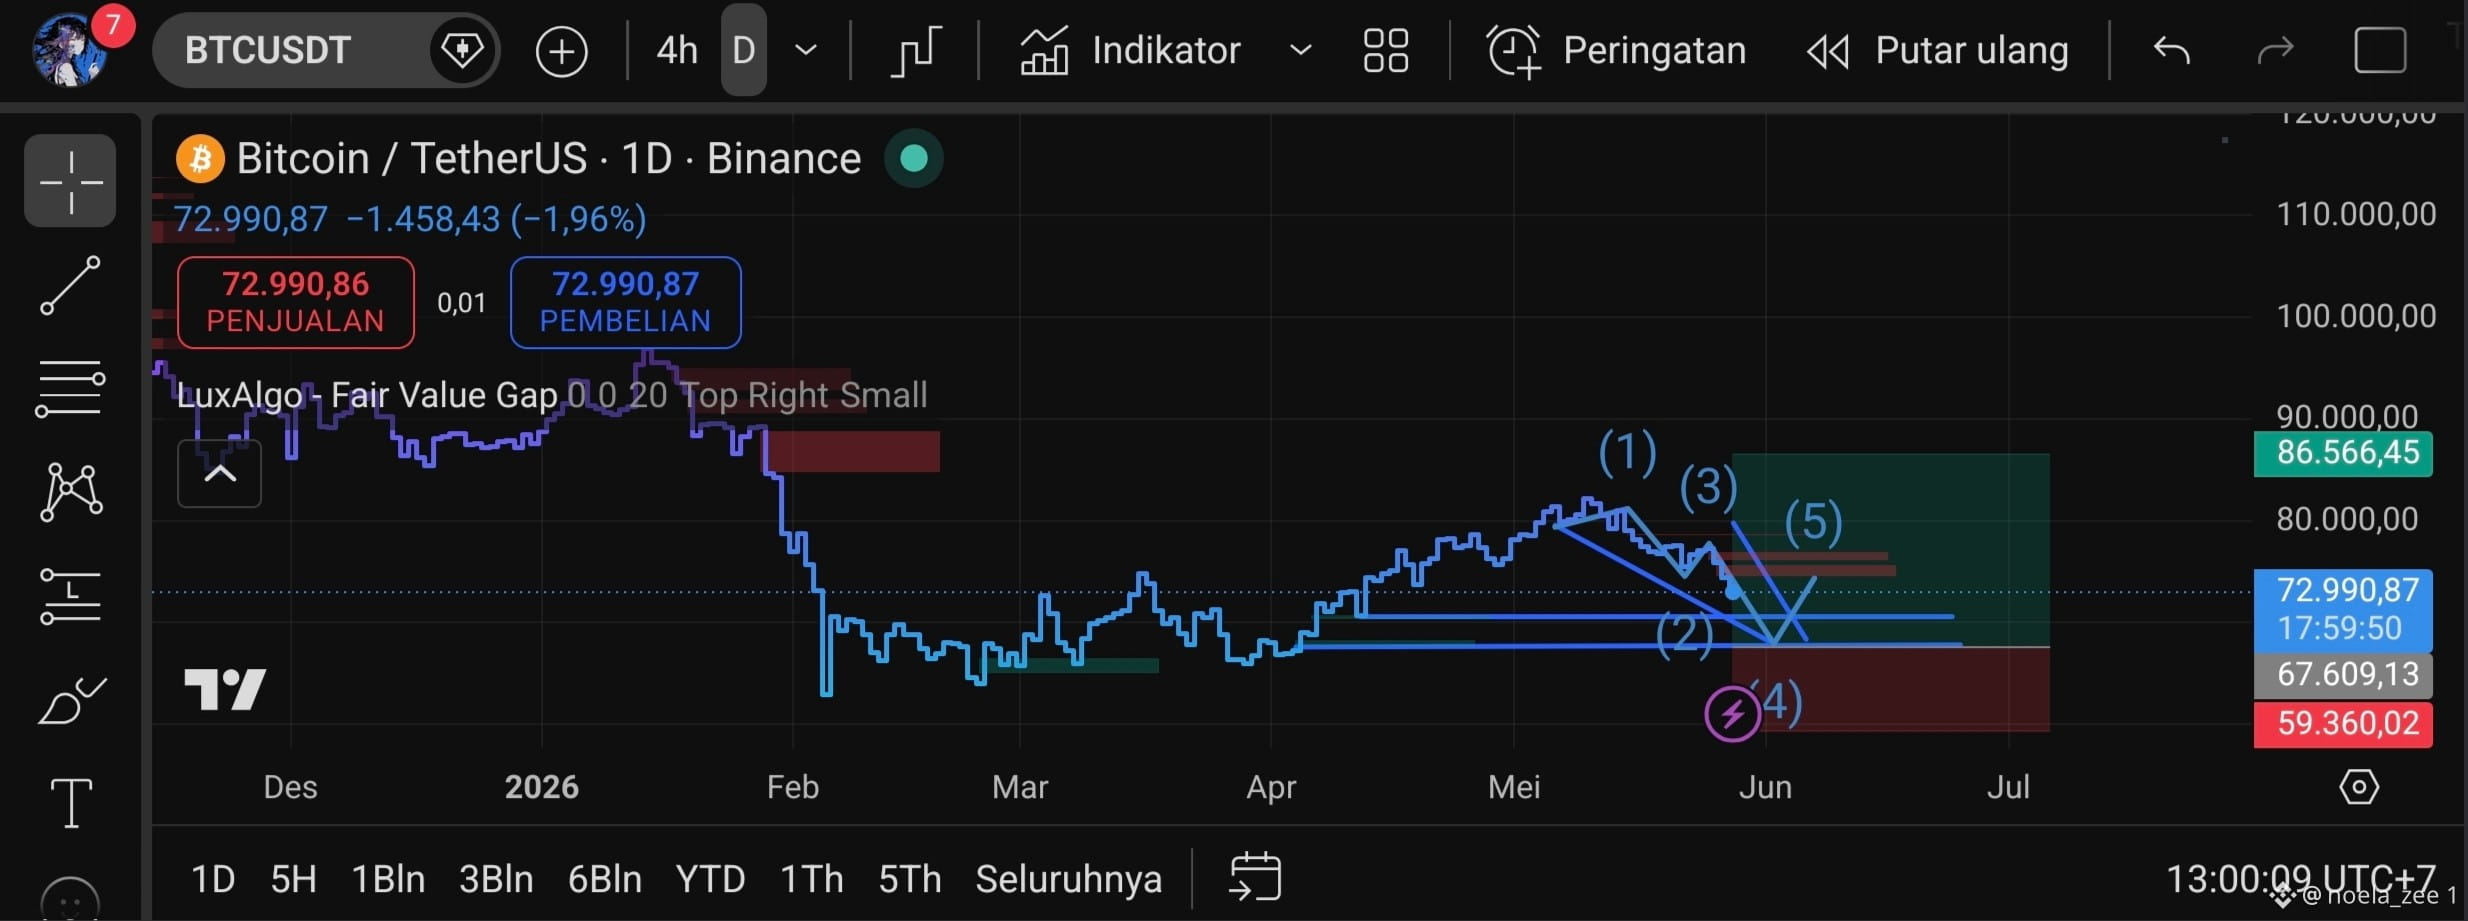
Task: Set the range to 1Th
Action: [x=811, y=879]
